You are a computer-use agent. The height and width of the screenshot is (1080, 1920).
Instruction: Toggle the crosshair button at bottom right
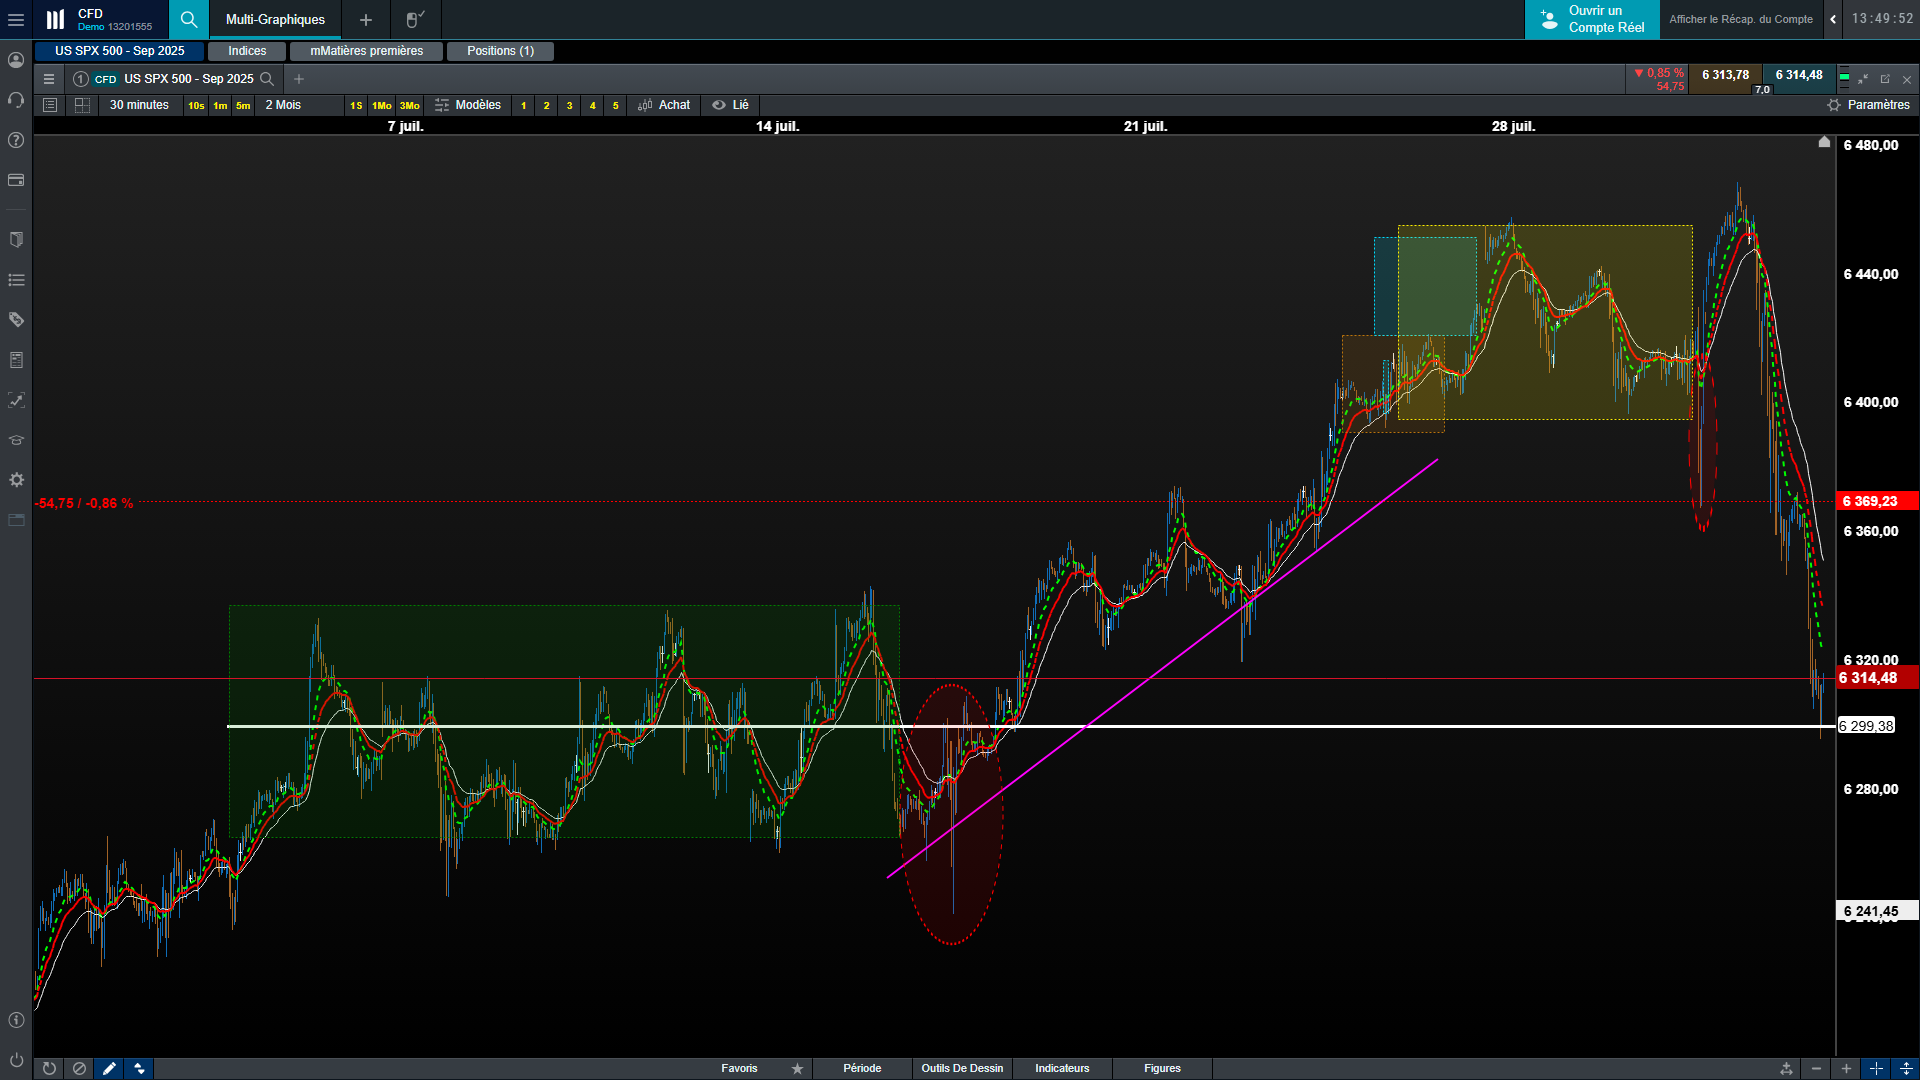pyautogui.click(x=1876, y=1068)
